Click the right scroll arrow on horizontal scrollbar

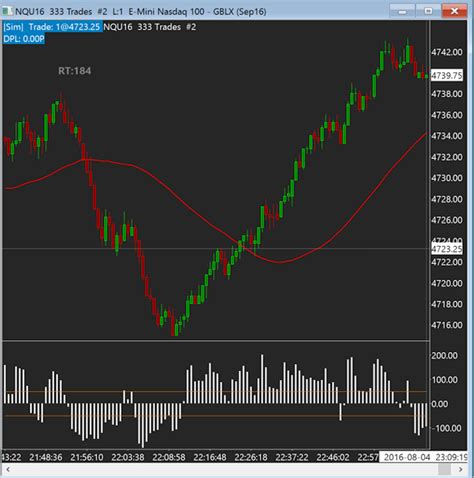click(461, 469)
